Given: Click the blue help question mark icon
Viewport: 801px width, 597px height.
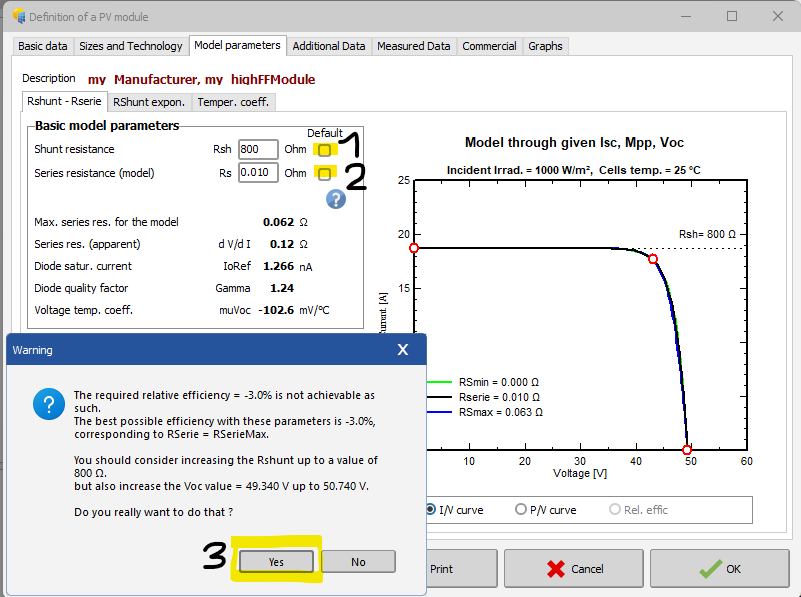Looking at the screenshot, I should click(x=336, y=198).
